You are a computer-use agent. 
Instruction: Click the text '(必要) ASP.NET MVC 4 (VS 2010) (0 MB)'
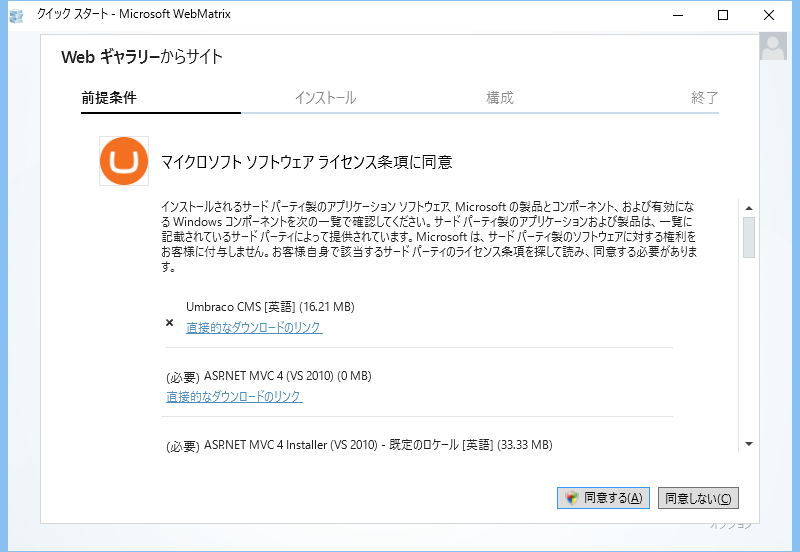tap(269, 377)
